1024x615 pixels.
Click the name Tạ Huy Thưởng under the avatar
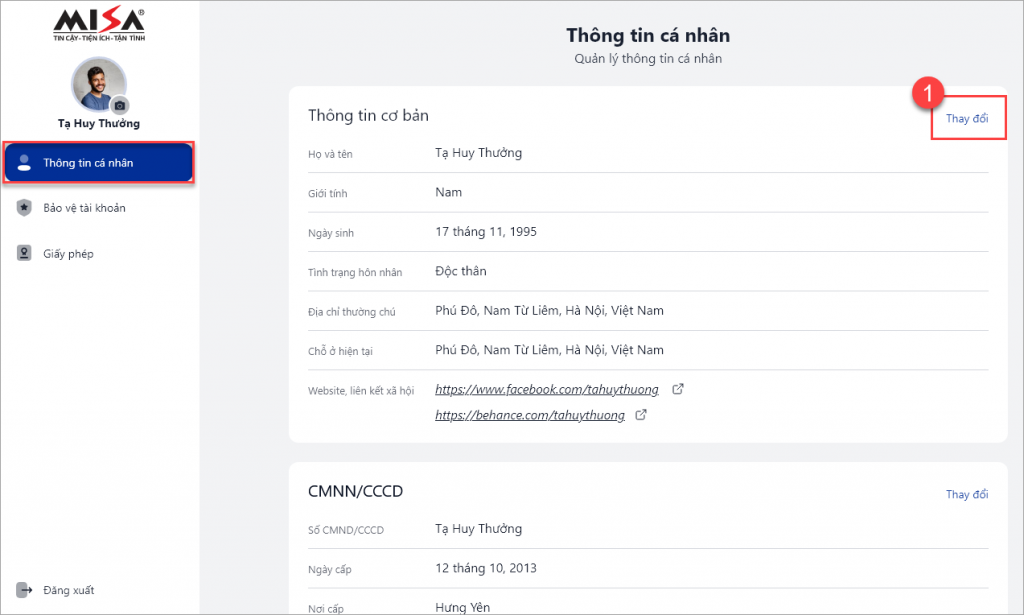tap(99, 123)
